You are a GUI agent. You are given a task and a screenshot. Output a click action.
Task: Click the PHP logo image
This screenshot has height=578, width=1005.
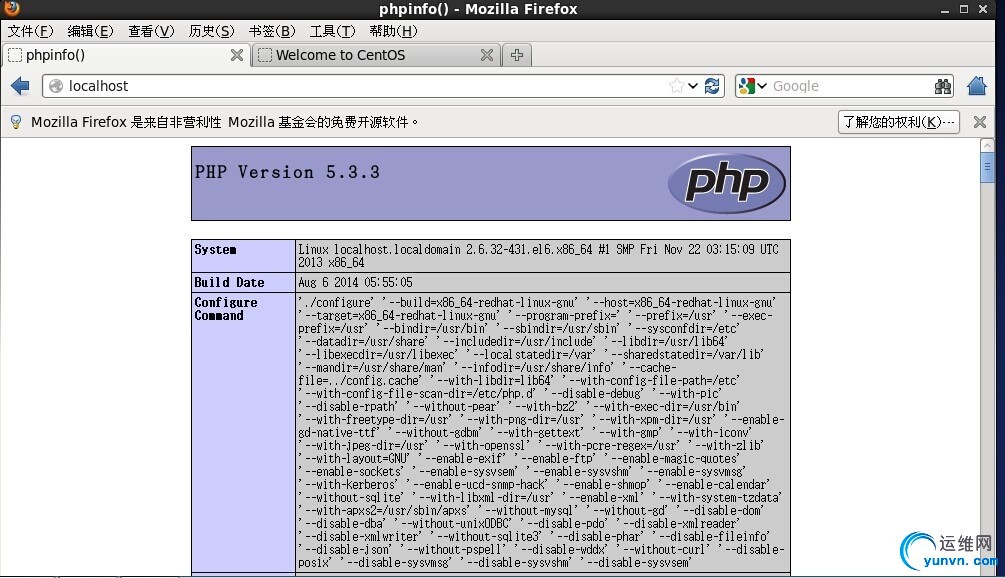click(x=727, y=183)
